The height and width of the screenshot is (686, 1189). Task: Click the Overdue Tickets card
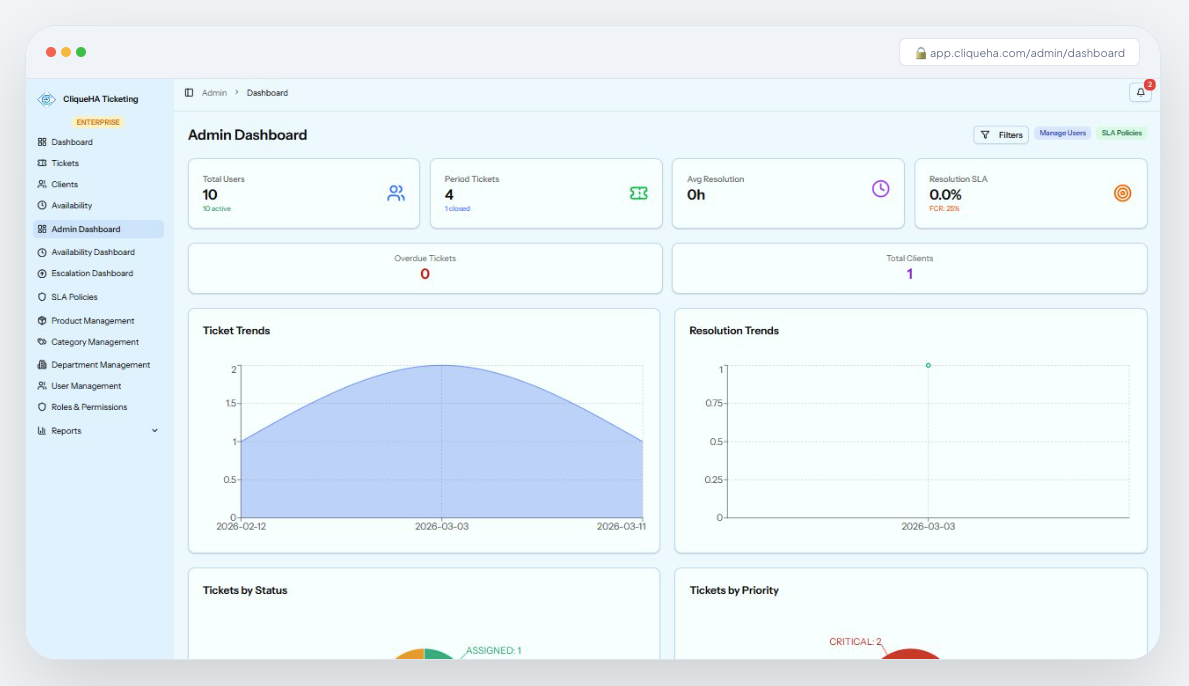tap(425, 268)
